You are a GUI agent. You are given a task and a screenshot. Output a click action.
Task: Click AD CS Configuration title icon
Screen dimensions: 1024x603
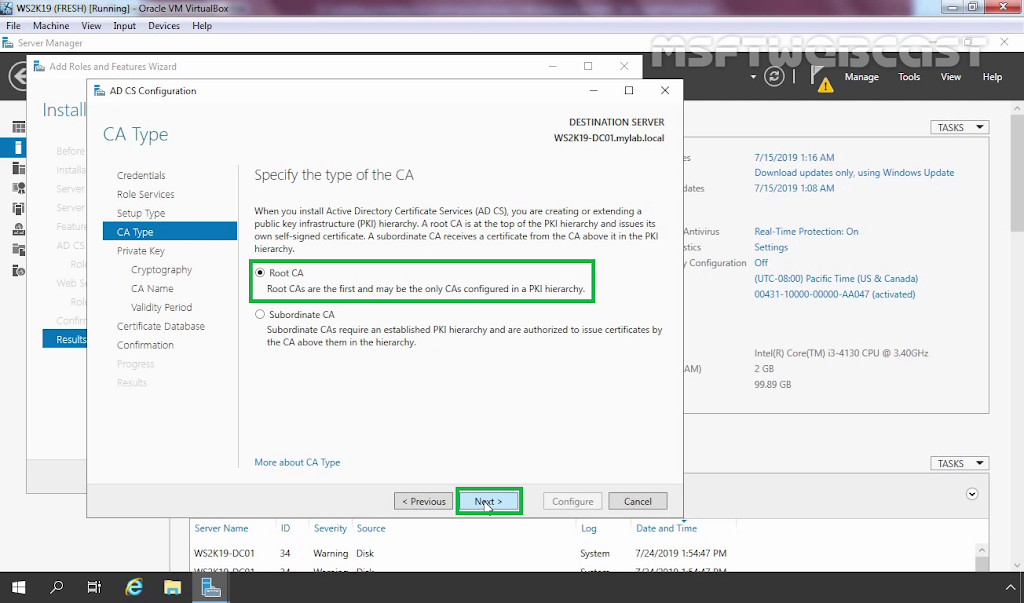[99, 91]
